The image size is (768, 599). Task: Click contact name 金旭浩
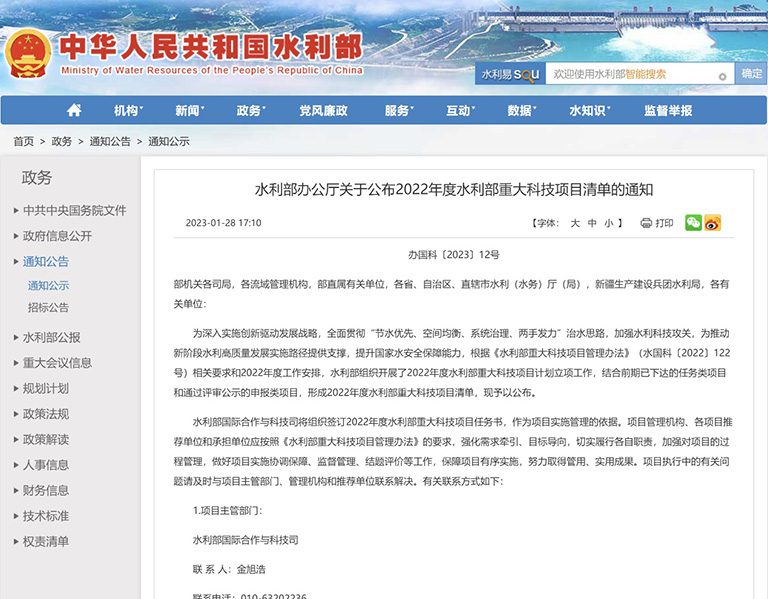tap(251, 570)
